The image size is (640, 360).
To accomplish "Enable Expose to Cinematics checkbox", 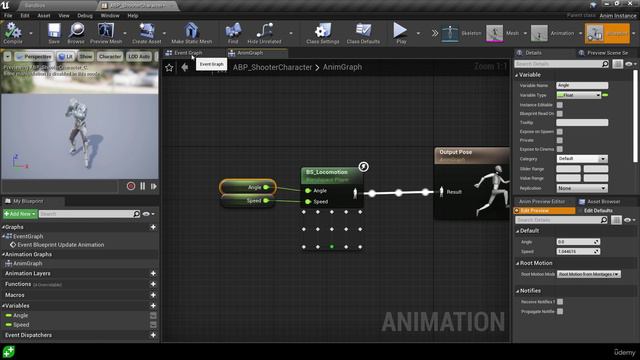I will (560, 149).
